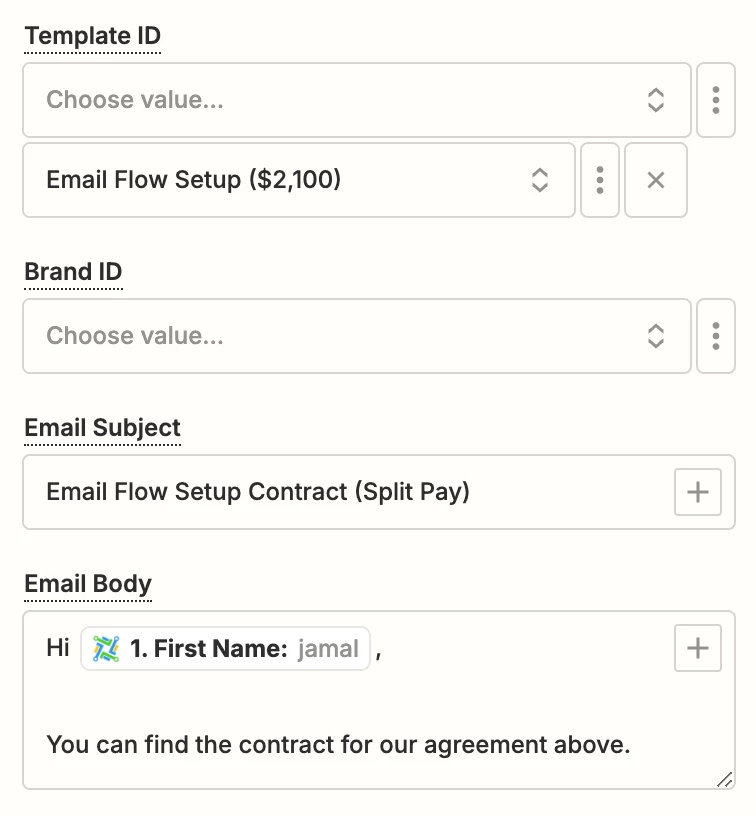Click up-down chevron in Email Flow Setup field
This screenshot has height=816, width=756.
coord(540,180)
